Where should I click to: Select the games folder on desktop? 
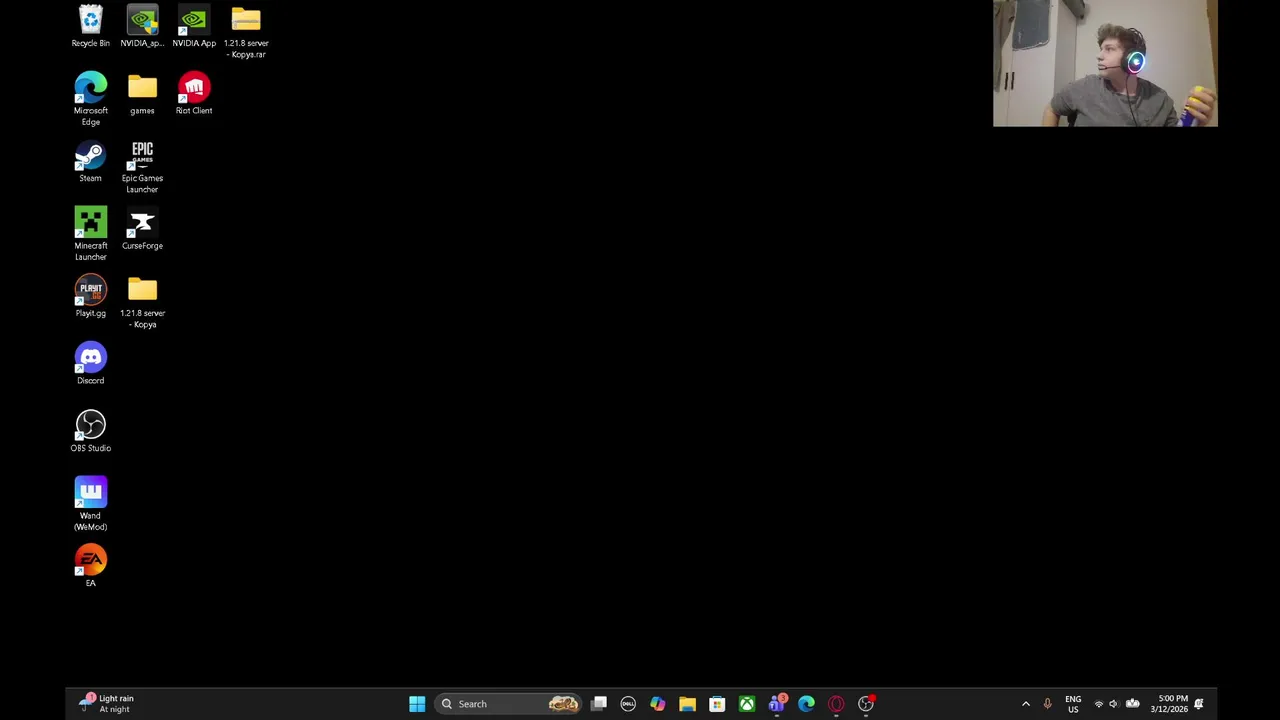142,94
